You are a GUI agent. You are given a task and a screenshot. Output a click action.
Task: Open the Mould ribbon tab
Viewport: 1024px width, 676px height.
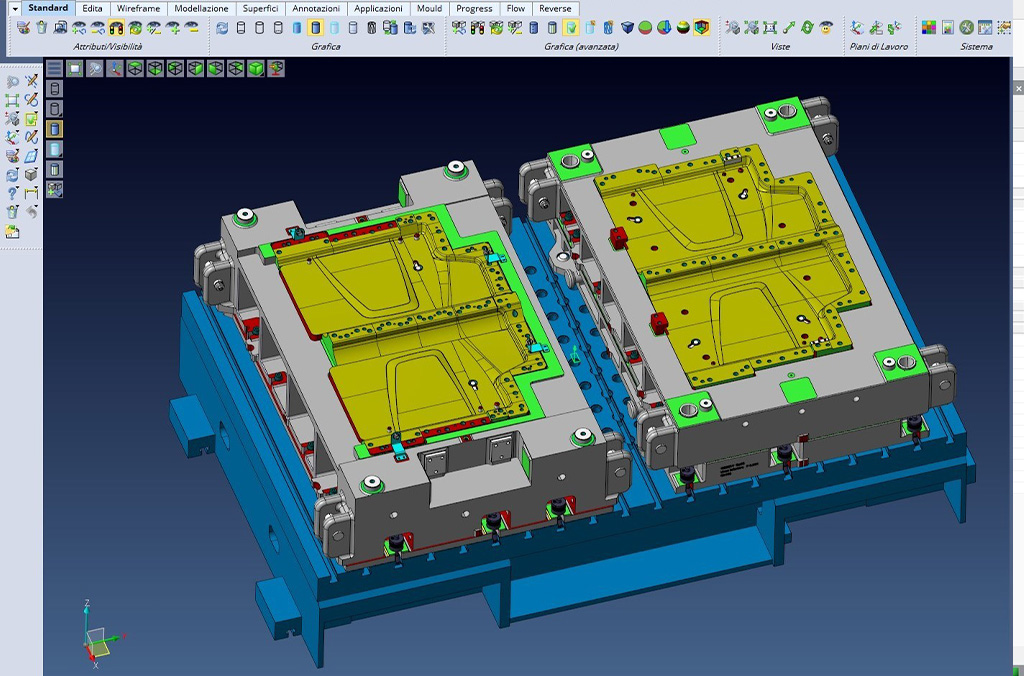point(429,8)
